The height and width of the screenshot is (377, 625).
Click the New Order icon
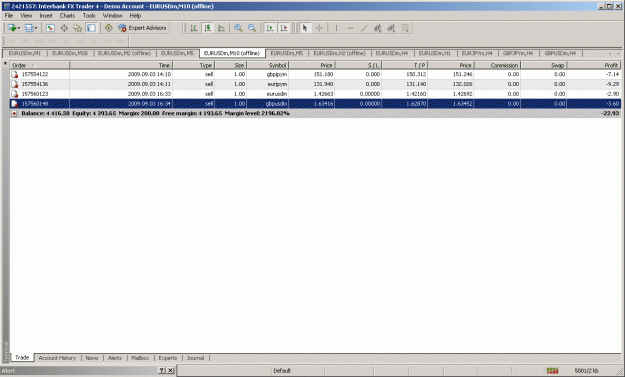109,28
